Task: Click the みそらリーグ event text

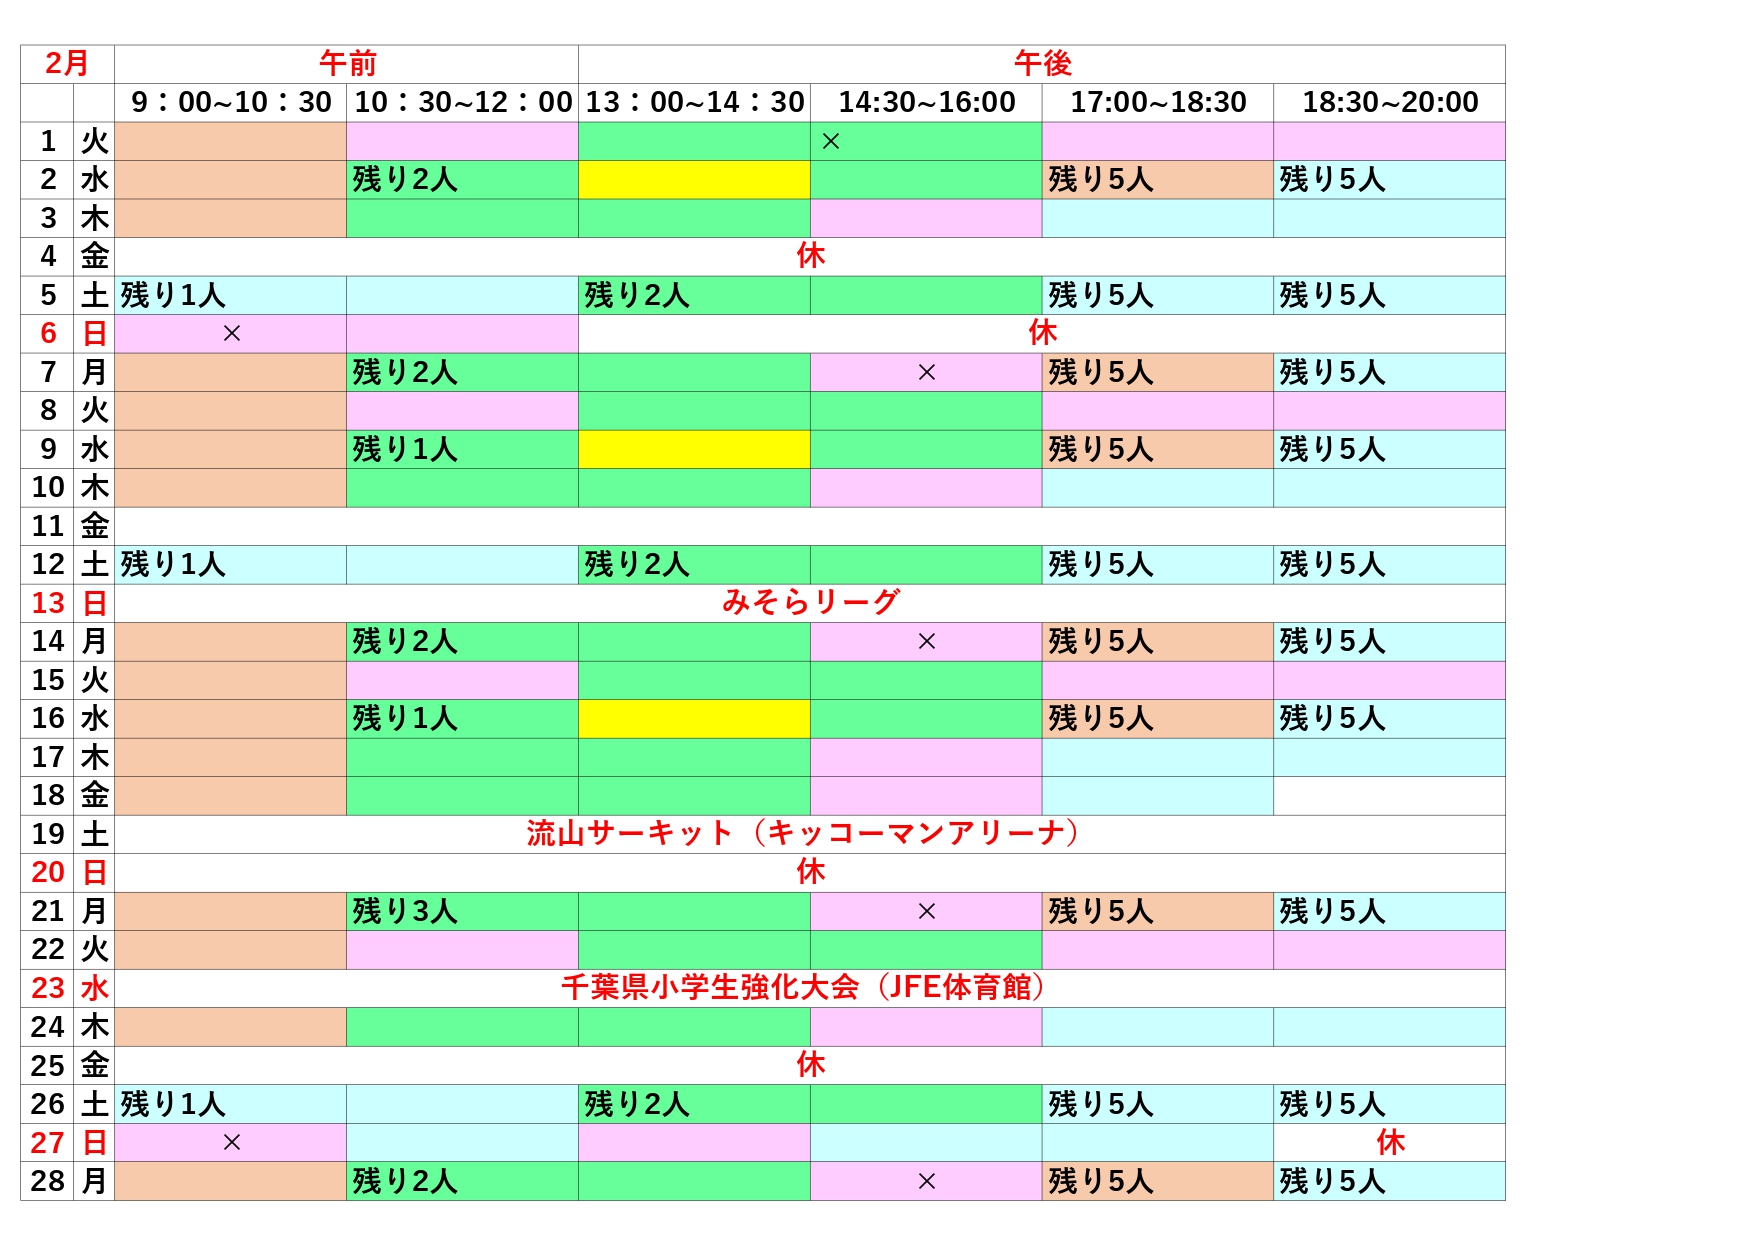Action: pyautogui.click(x=810, y=602)
